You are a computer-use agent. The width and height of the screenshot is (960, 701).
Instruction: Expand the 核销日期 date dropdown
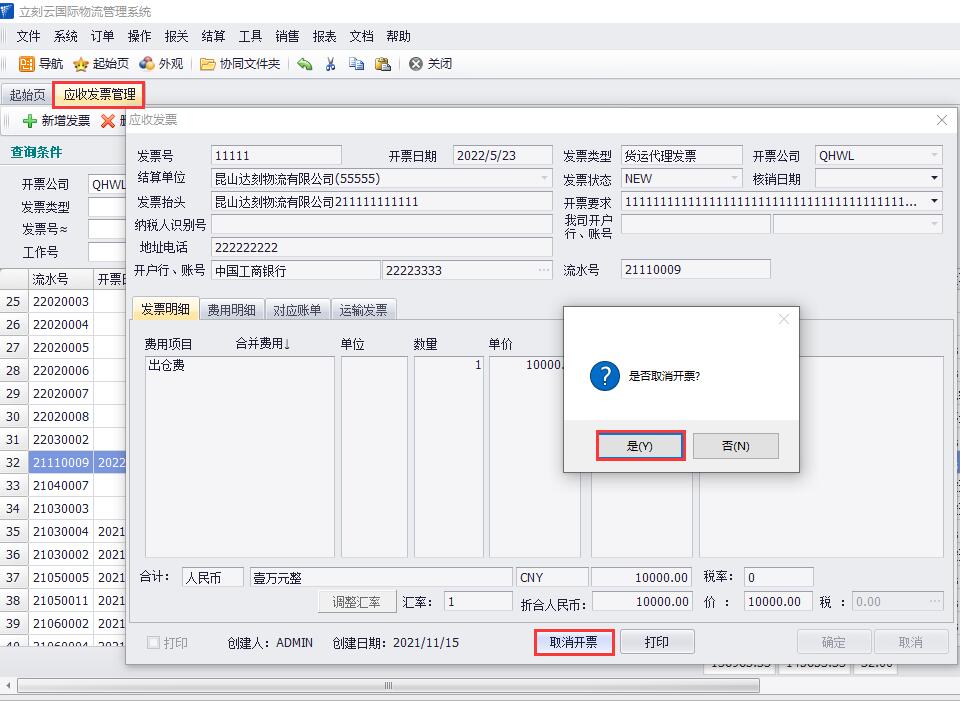934,179
